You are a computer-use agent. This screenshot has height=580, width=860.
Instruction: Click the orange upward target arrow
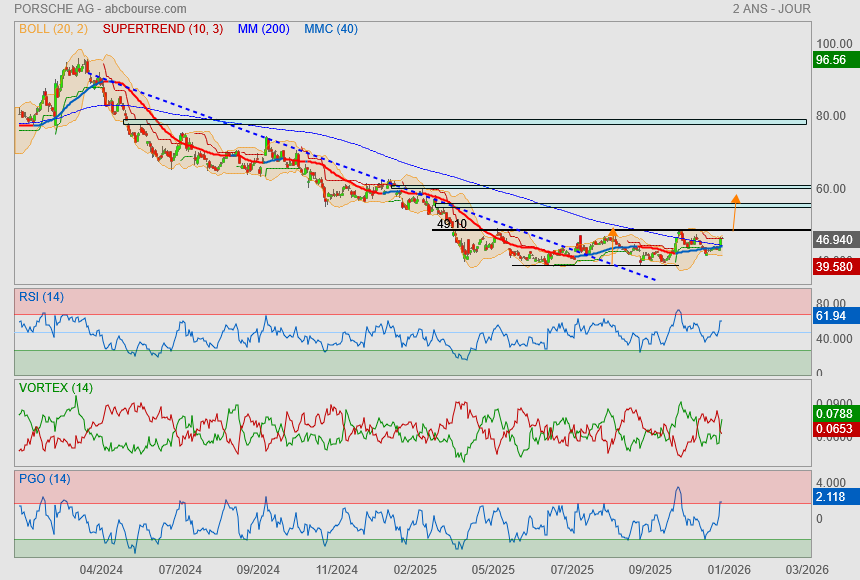pos(735,210)
